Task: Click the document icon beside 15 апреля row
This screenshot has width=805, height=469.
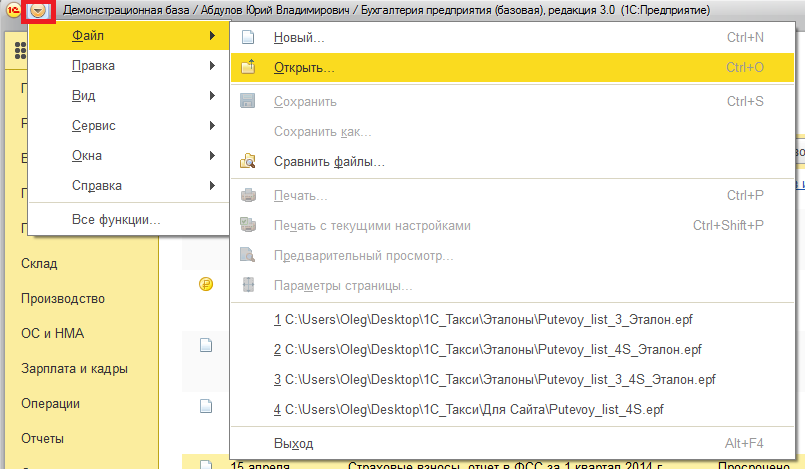Action: click(205, 464)
